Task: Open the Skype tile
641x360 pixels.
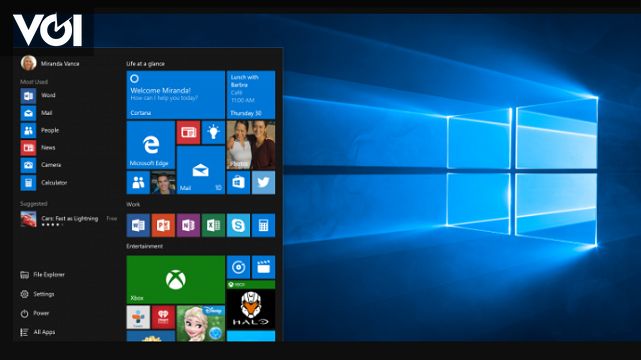Action: [x=238, y=225]
